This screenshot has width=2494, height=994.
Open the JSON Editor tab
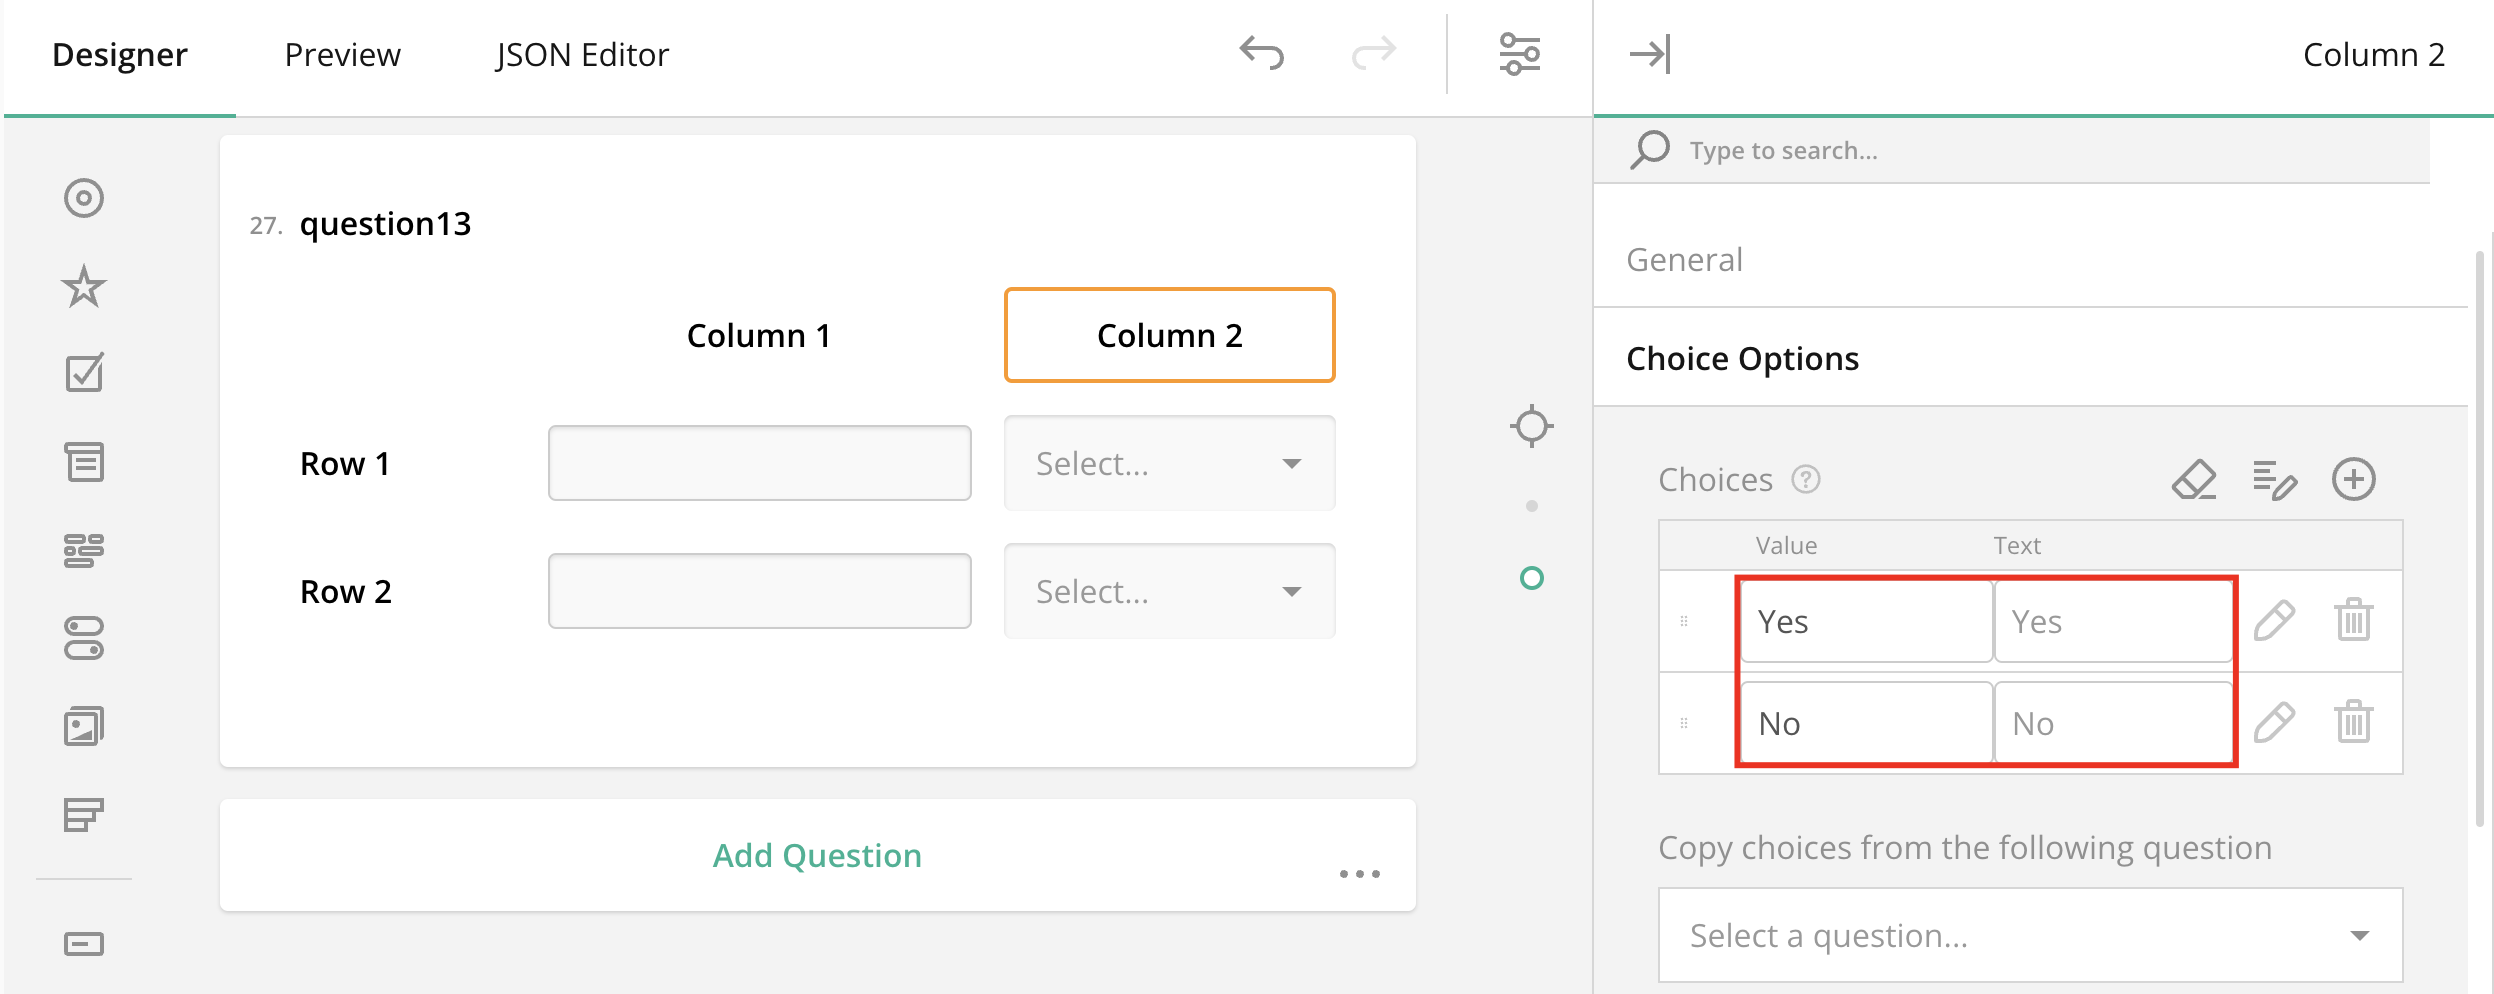pos(580,55)
